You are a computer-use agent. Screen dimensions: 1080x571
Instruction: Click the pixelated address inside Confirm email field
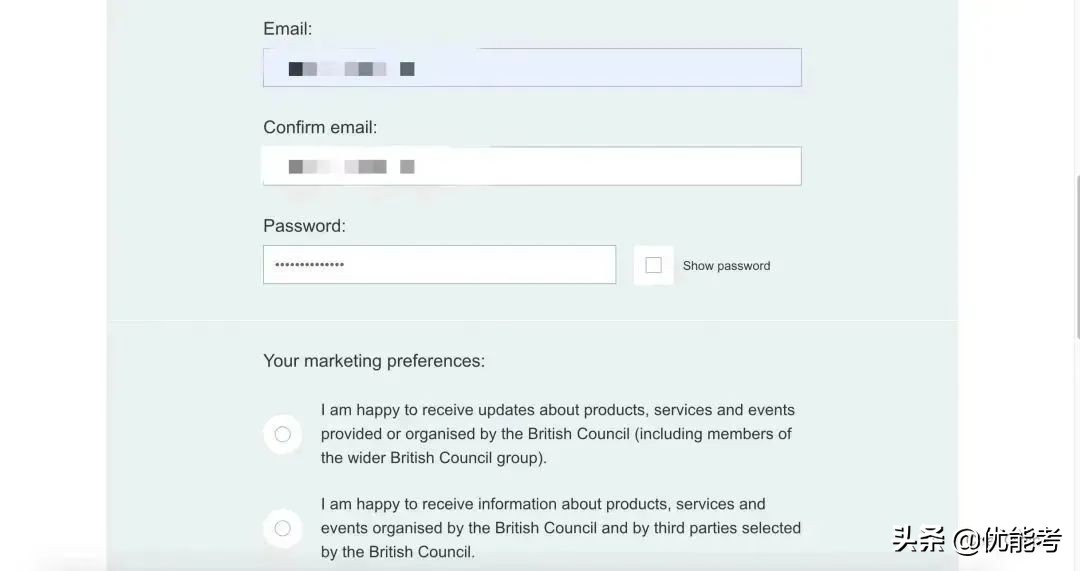(x=351, y=167)
